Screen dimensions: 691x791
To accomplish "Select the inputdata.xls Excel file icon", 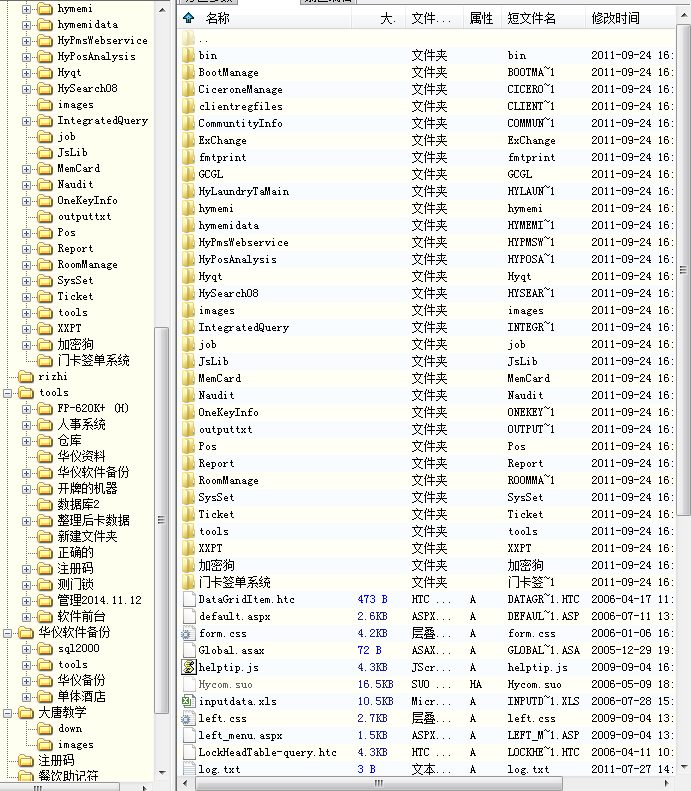I will [189, 701].
